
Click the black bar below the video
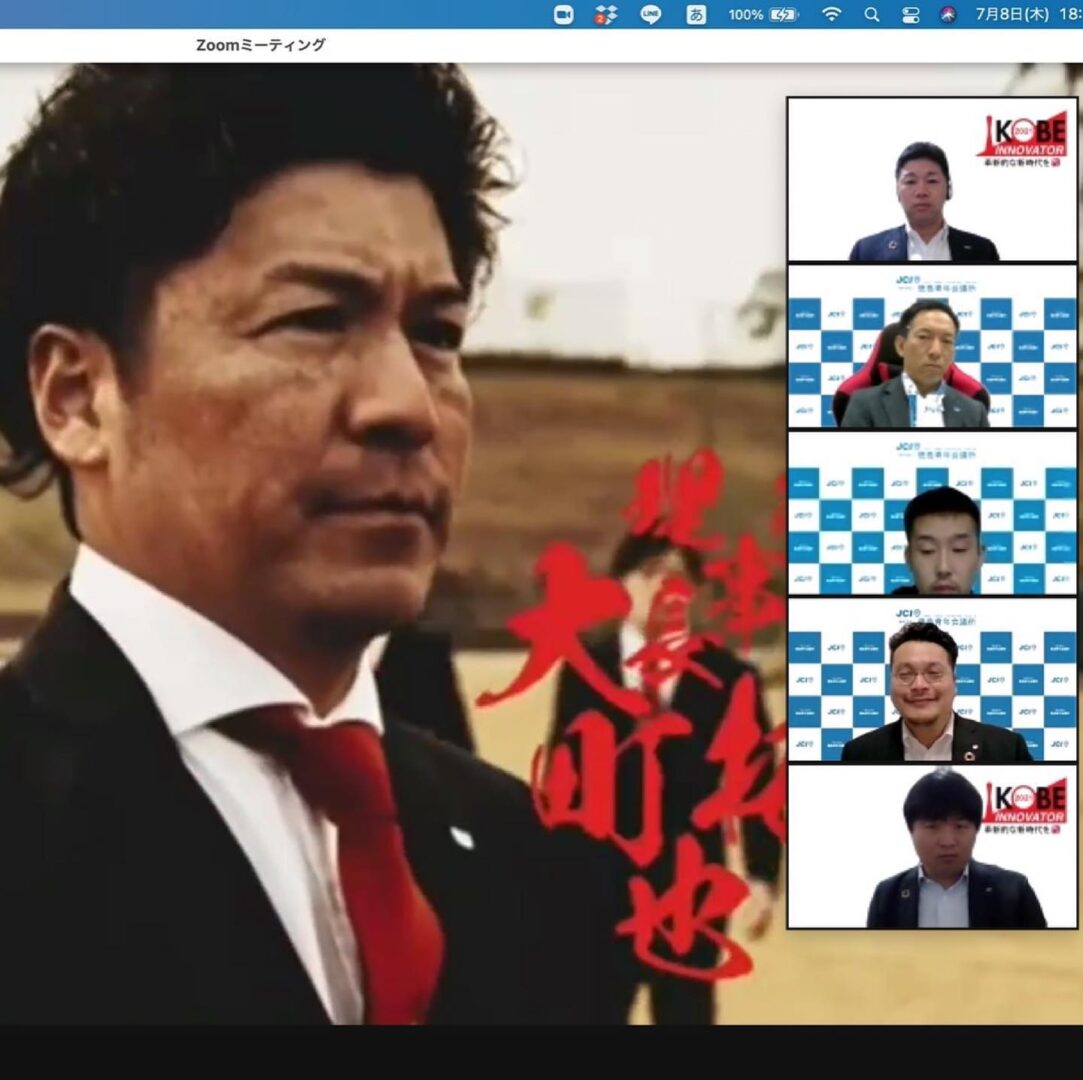pos(540,1052)
